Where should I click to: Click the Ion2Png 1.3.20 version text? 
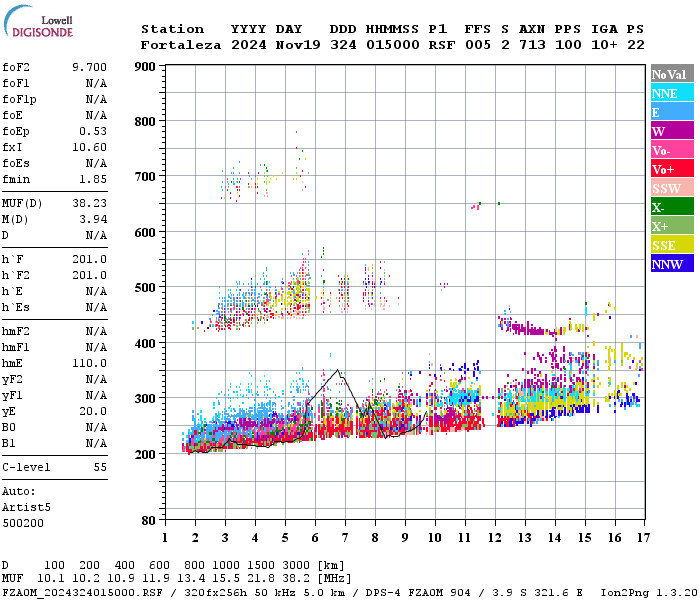(x=649, y=592)
